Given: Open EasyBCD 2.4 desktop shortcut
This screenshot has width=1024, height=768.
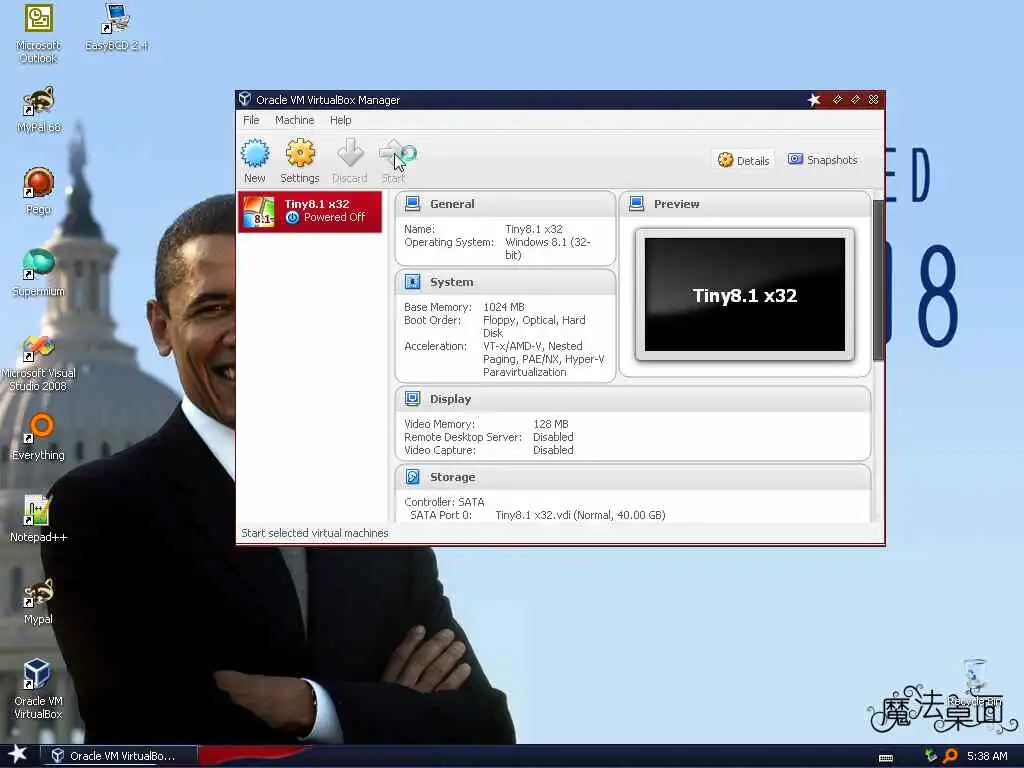Looking at the screenshot, I should point(116,28).
